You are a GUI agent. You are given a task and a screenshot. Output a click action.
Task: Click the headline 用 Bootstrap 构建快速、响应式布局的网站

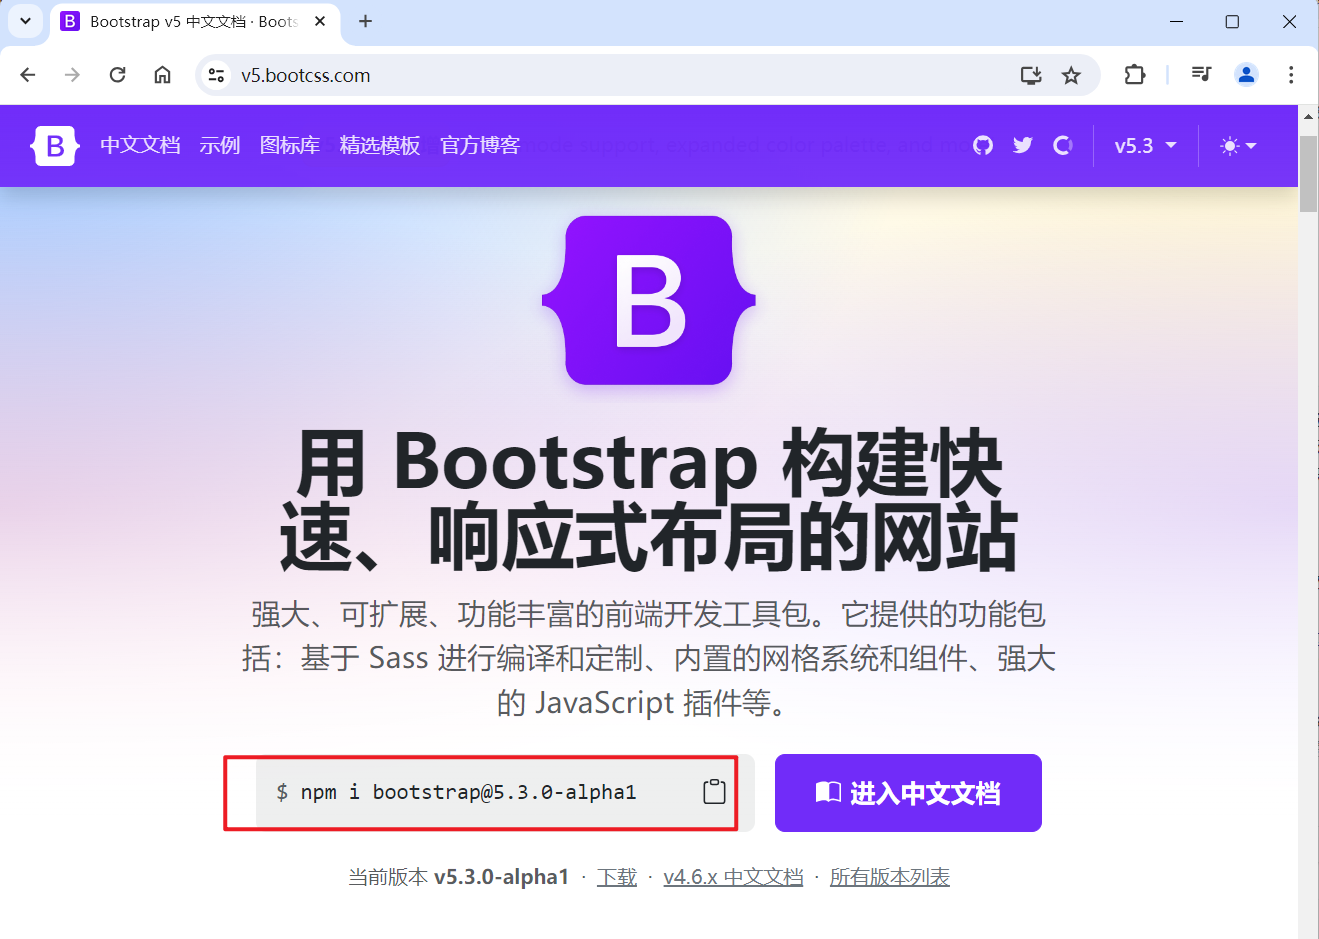pyautogui.click(x=649, y=500)
